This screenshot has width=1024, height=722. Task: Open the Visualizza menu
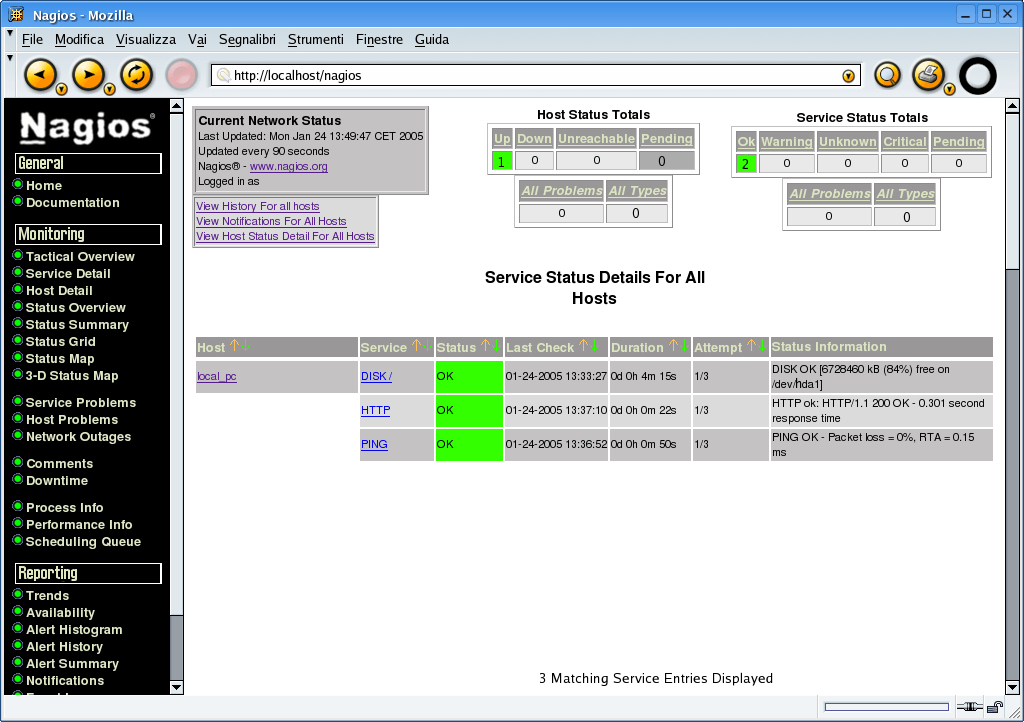[146, 39]
